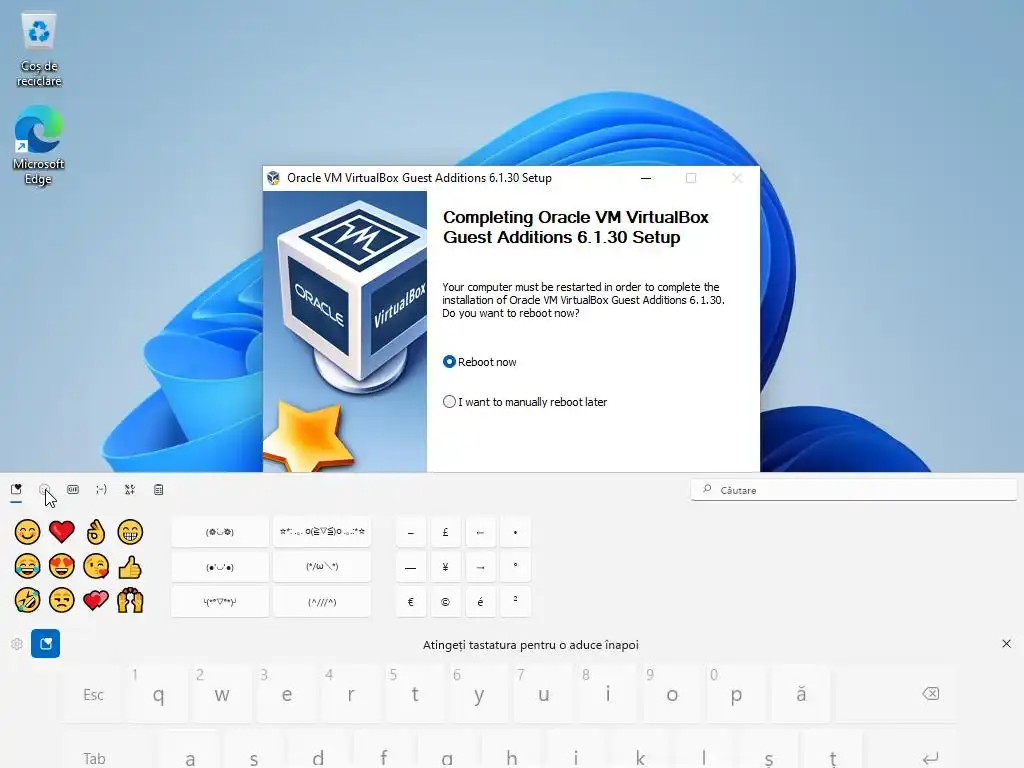1024x768 pixels.
Task: Insert the unamused face emoji
Action: coord(61,600)
